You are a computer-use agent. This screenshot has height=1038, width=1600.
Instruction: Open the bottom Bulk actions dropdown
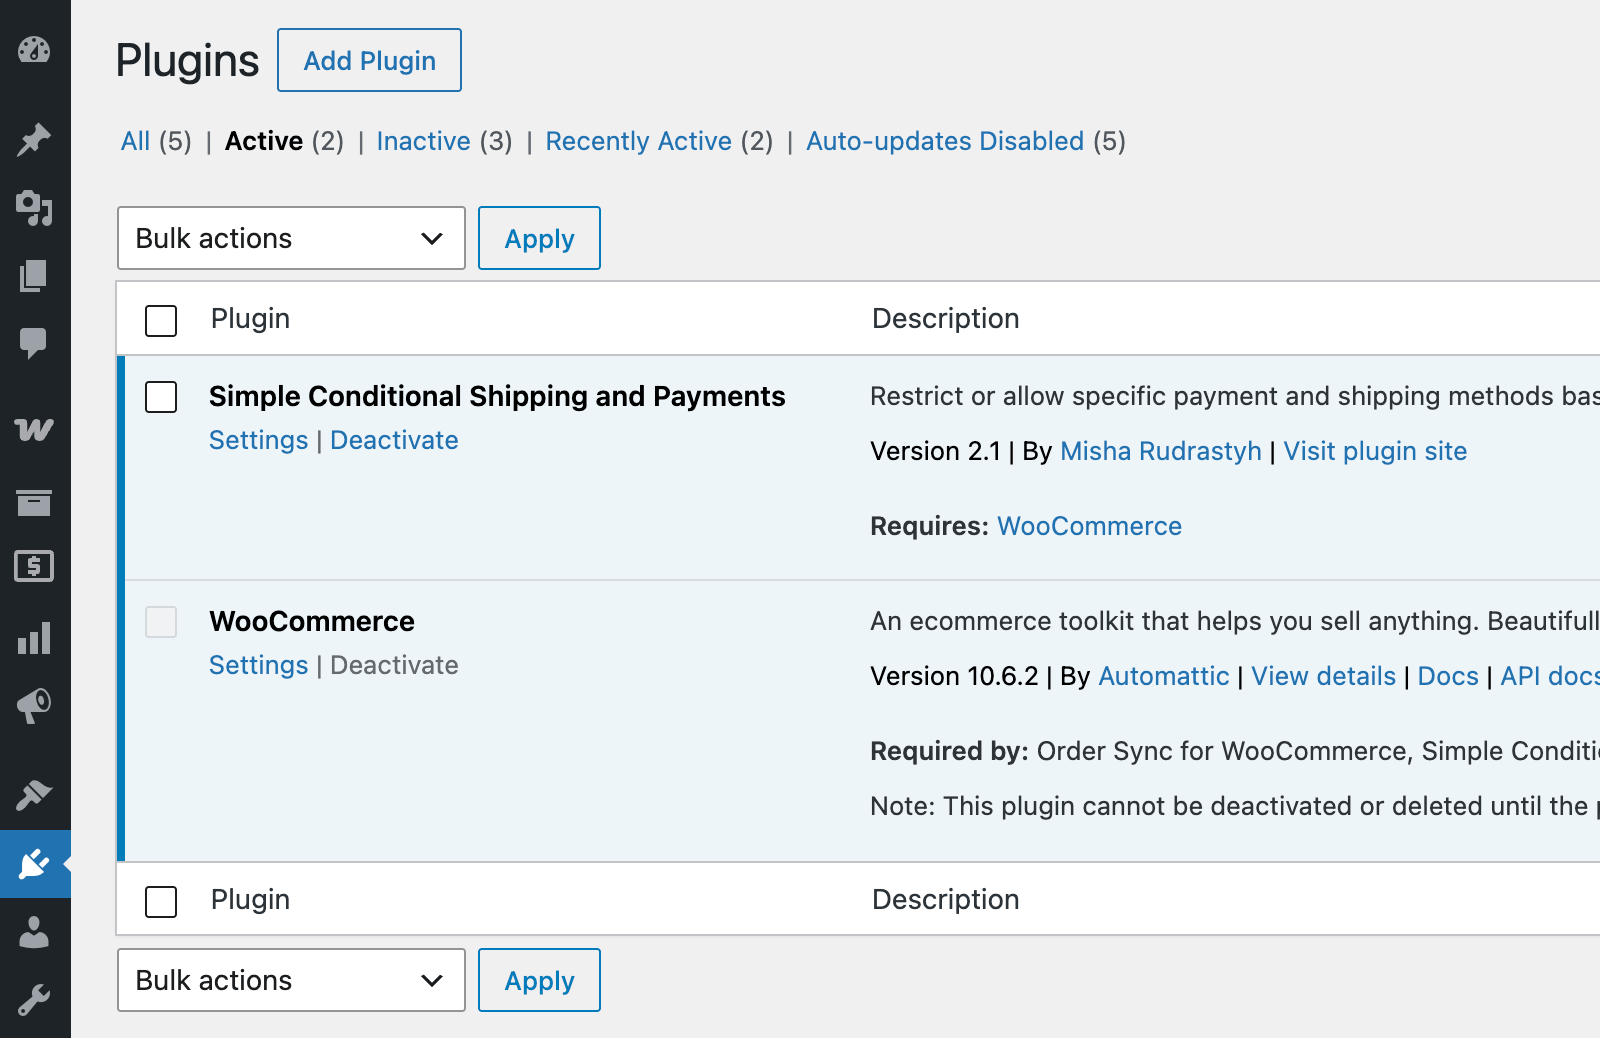coord(291,980)
